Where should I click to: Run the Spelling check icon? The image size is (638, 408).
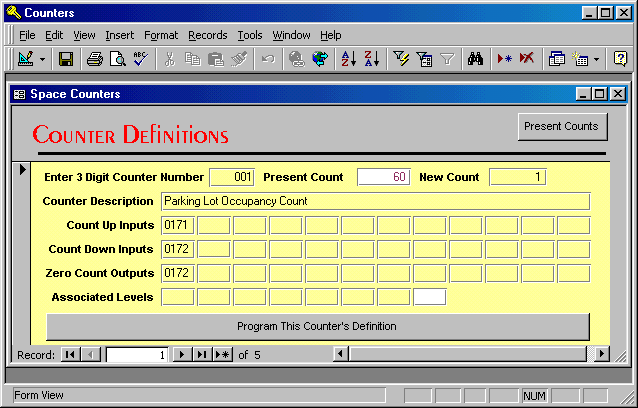140,59
